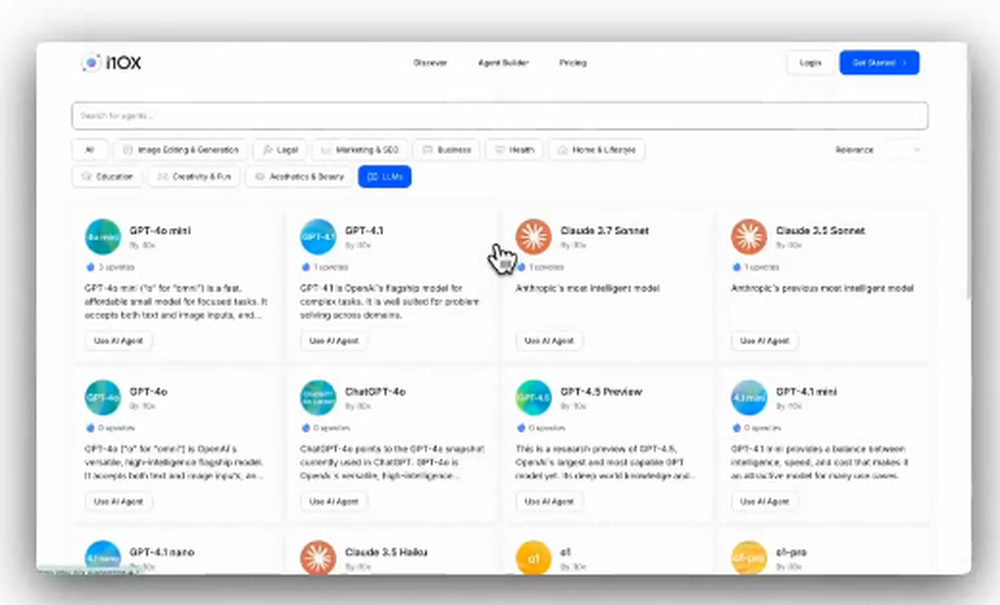Use AI Agent for ChatGPT-4o

click(334, 502)
